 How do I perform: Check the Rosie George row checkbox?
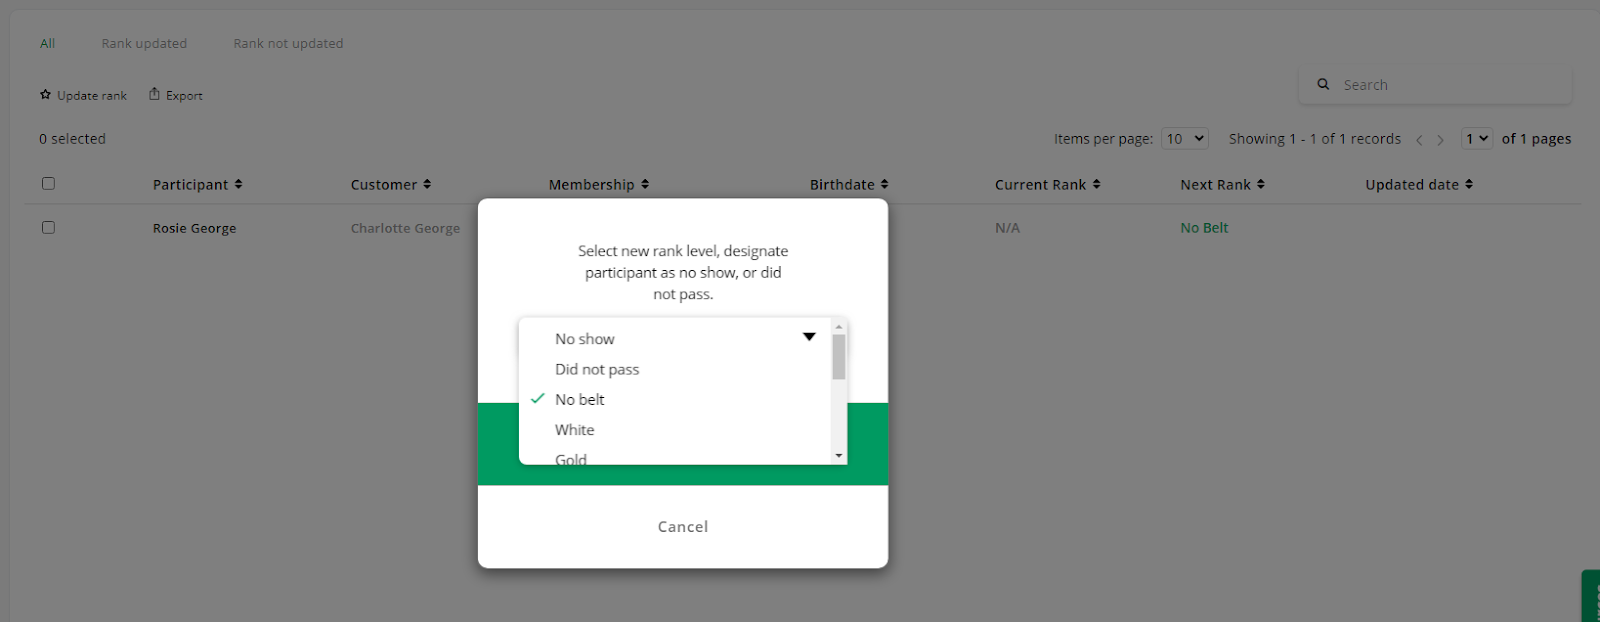pos(48,227)
